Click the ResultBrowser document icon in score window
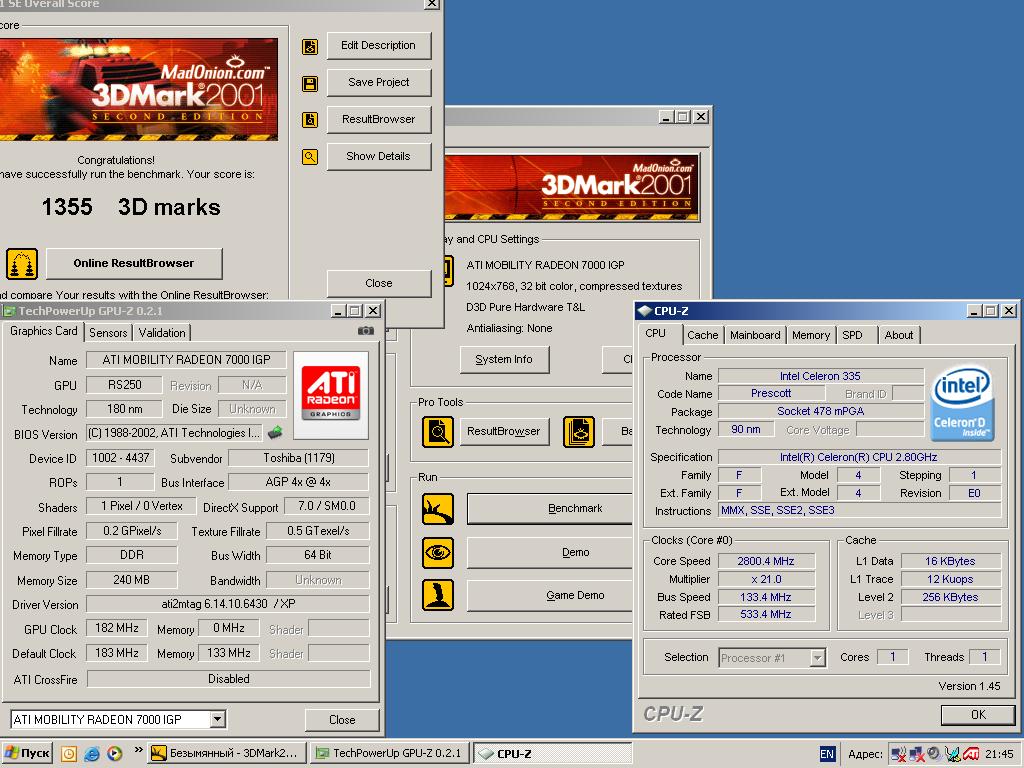Image resolution: width=1024 pixels, height=768 pixels. (x=310, y=120)
